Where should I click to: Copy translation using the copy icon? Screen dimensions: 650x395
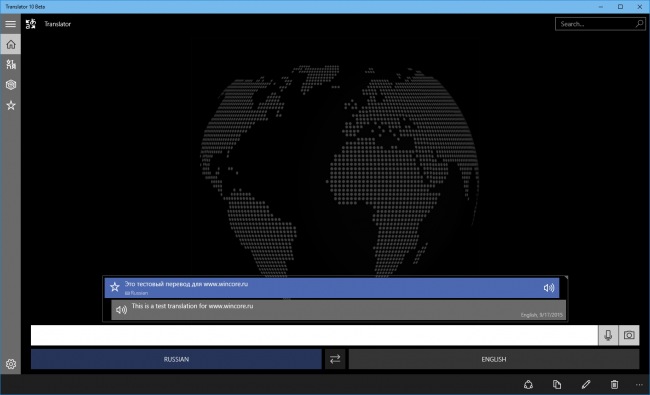click(x=557, y=385)
